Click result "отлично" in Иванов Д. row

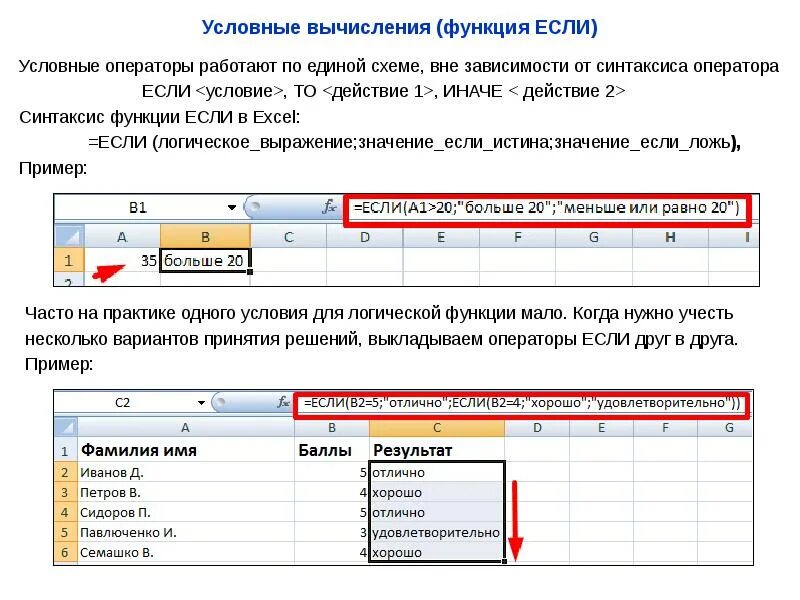coord(437,472)
